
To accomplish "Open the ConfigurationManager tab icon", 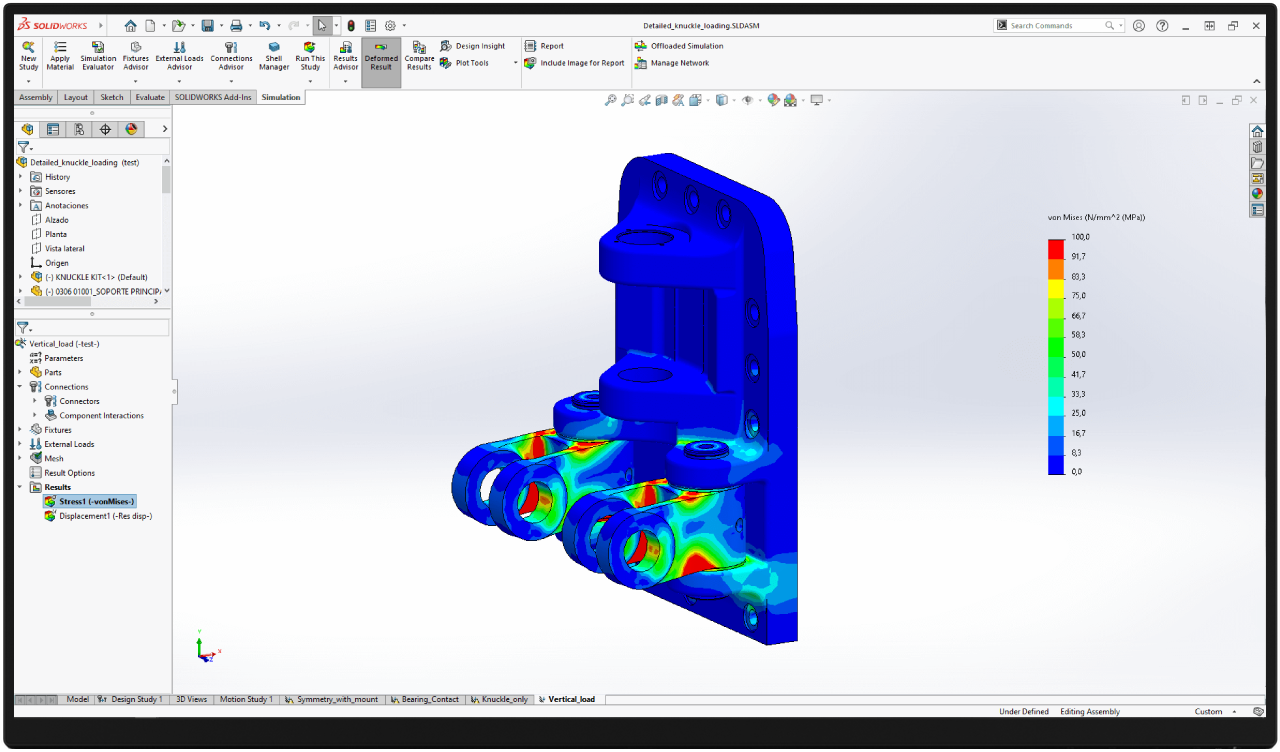I will tap(79, 129).
